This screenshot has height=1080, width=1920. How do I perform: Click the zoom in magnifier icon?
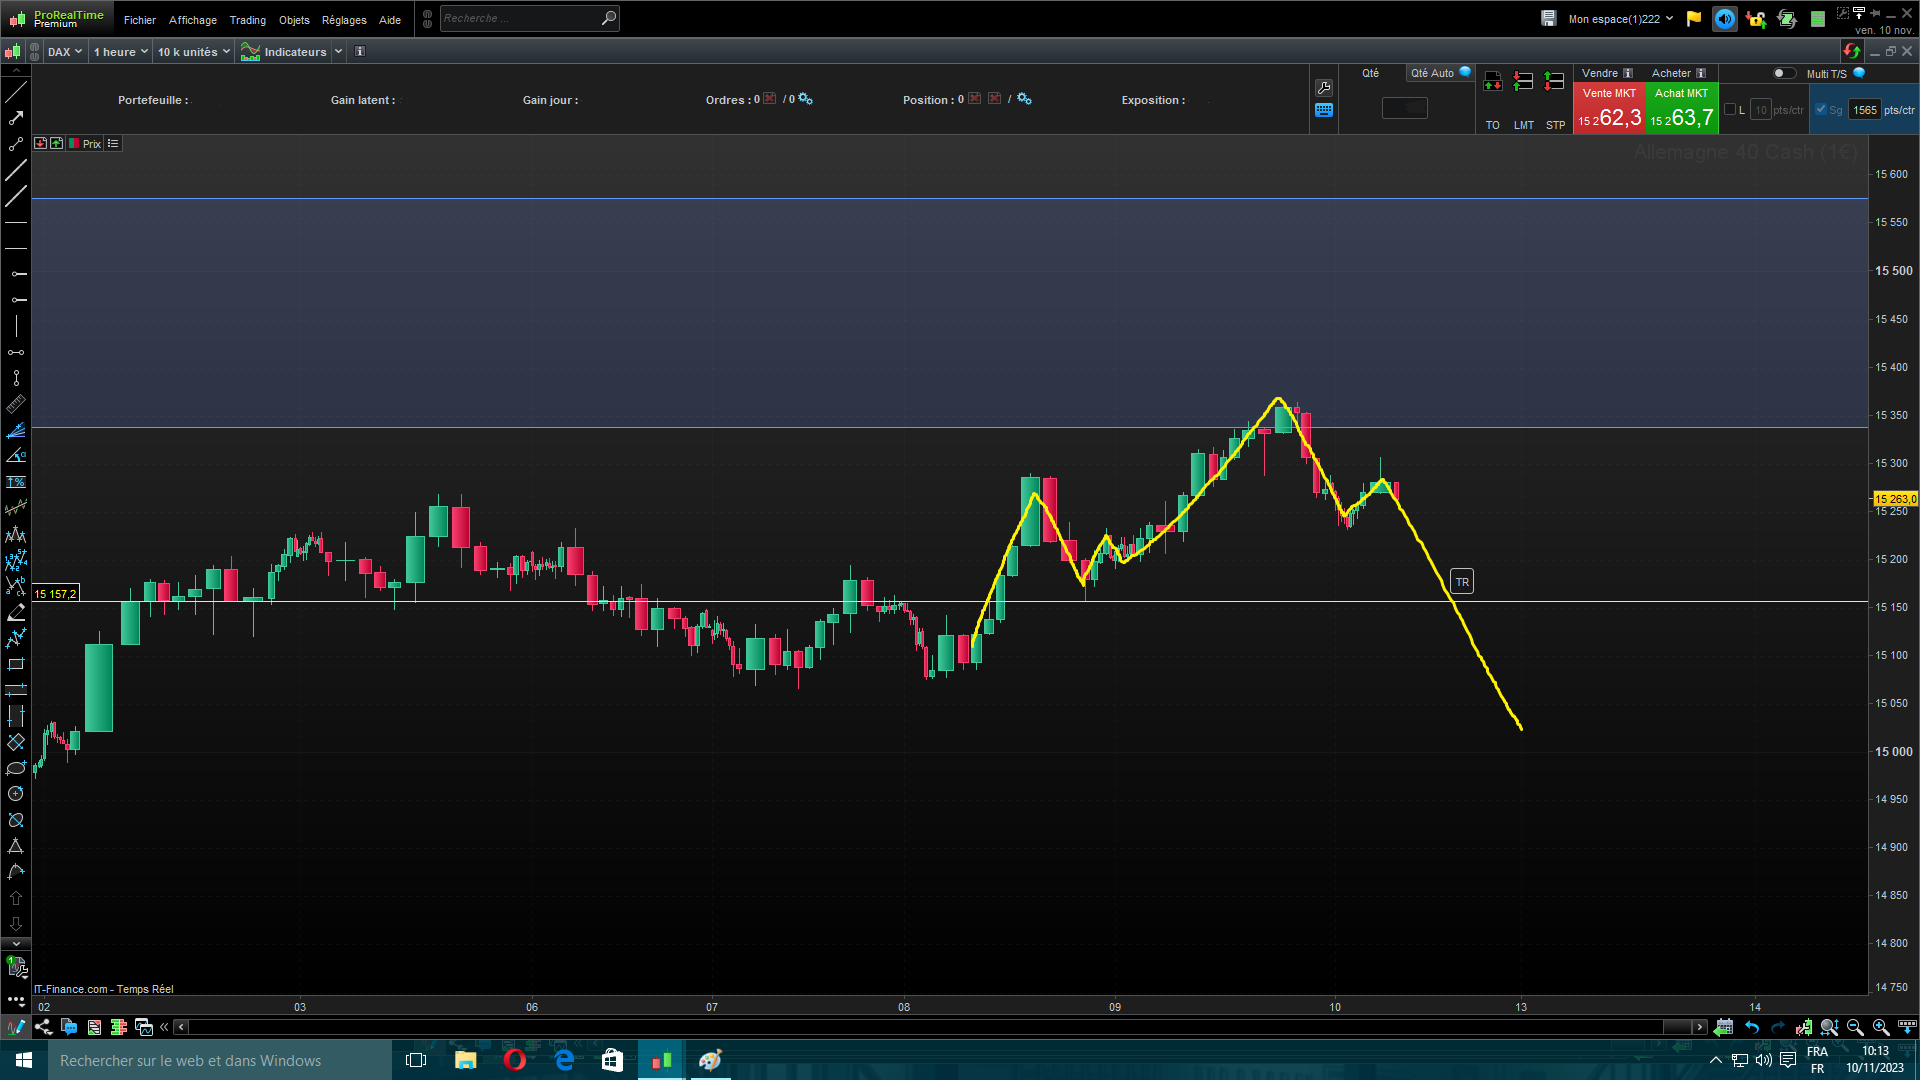tap(1880, 1027)
